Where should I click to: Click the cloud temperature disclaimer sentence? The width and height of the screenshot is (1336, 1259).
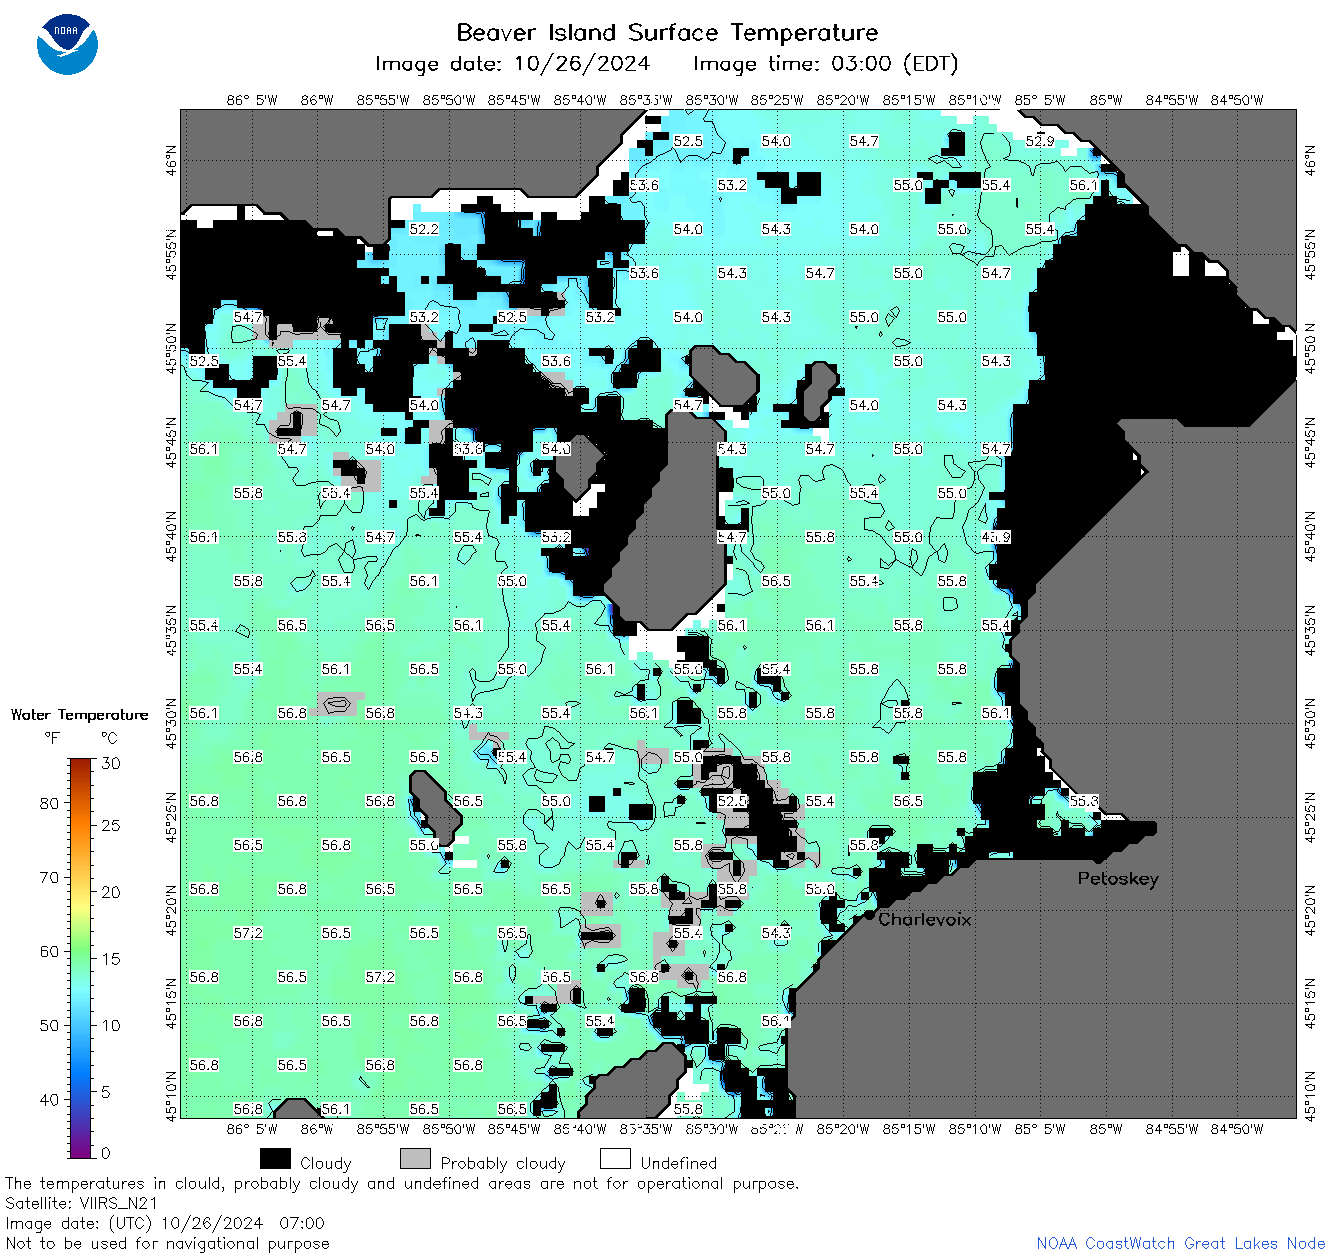[402, 1183]
